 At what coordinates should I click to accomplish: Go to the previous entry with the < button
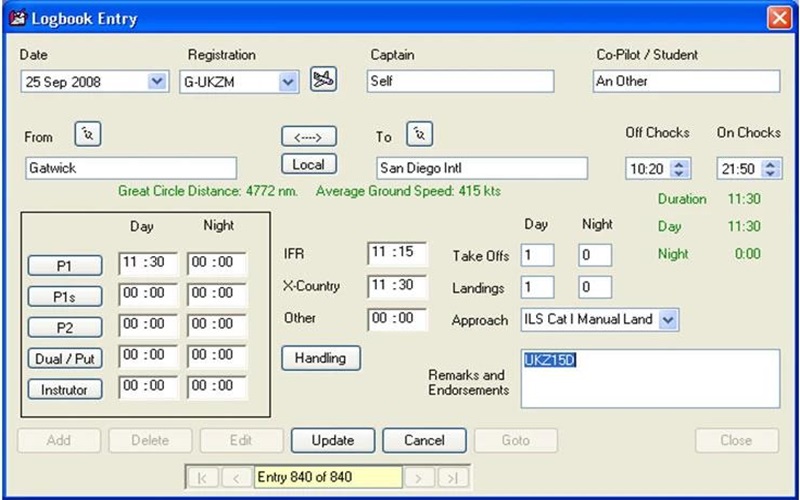[x=236, y=478]
